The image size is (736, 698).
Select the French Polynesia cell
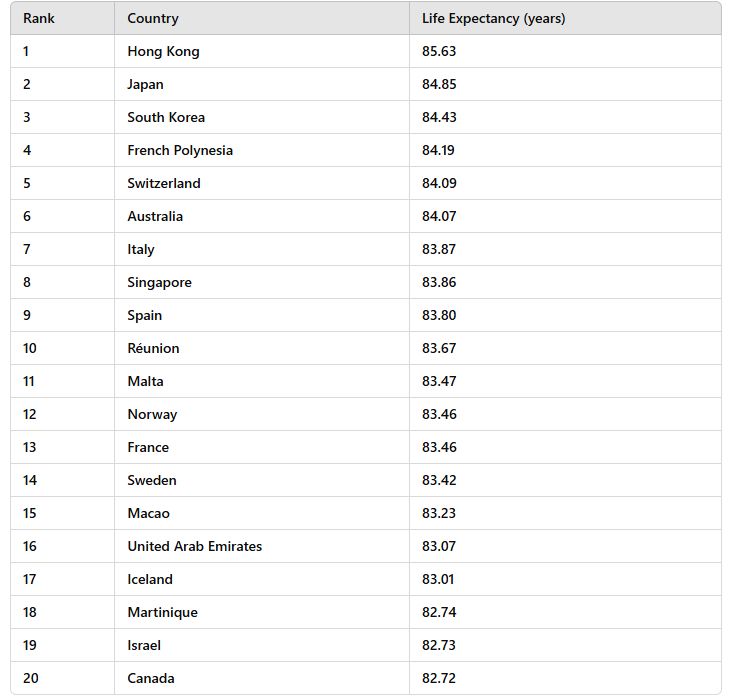coord(180,150)
